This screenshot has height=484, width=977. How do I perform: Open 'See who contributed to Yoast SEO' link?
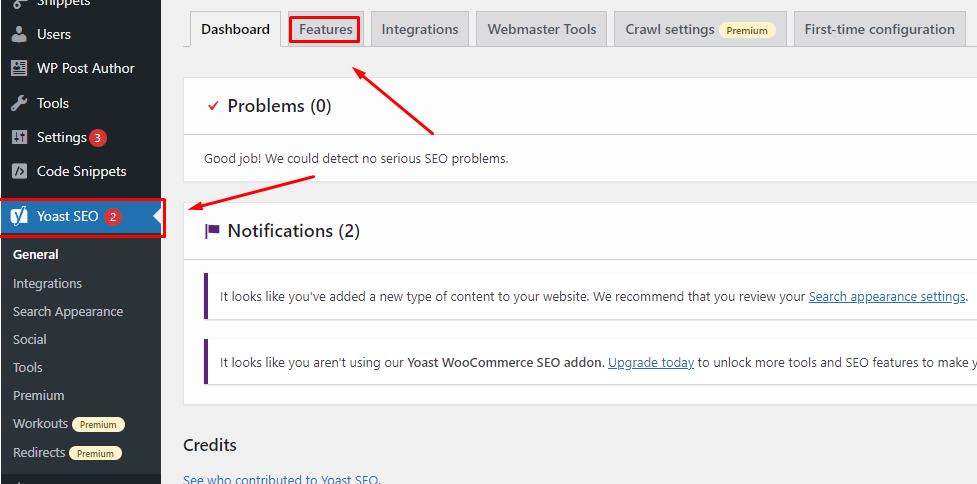coord(282,479)
